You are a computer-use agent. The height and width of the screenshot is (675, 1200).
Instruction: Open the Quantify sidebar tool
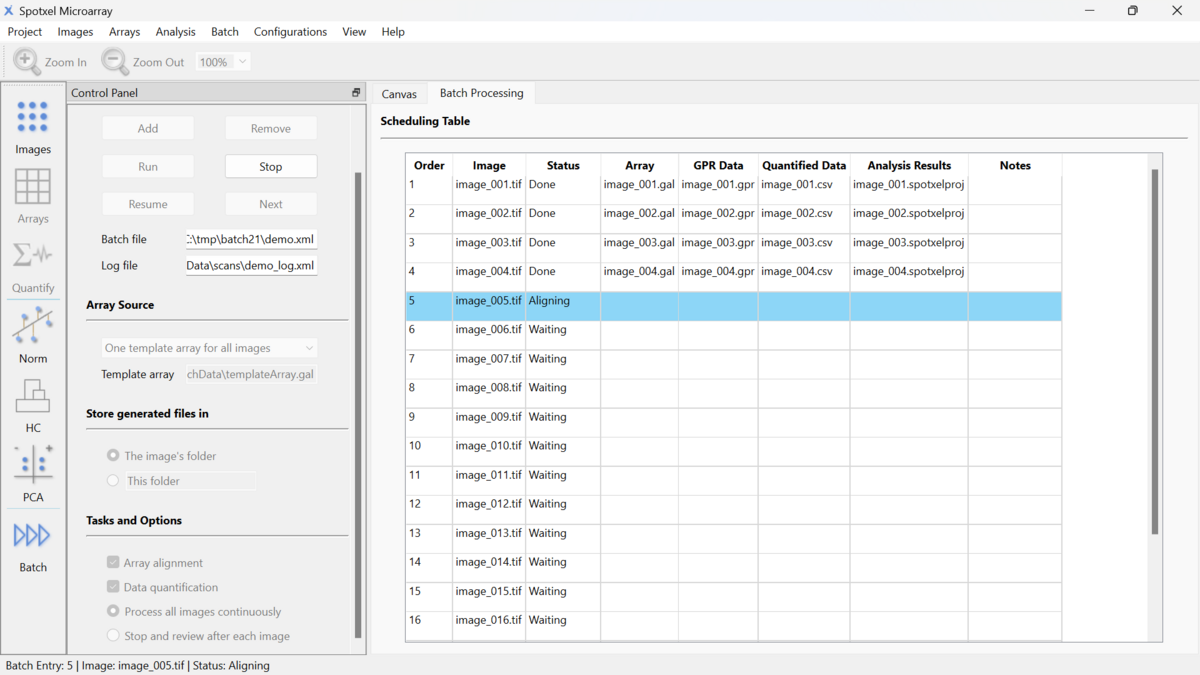pyautogui.click(x=32, y=256)
